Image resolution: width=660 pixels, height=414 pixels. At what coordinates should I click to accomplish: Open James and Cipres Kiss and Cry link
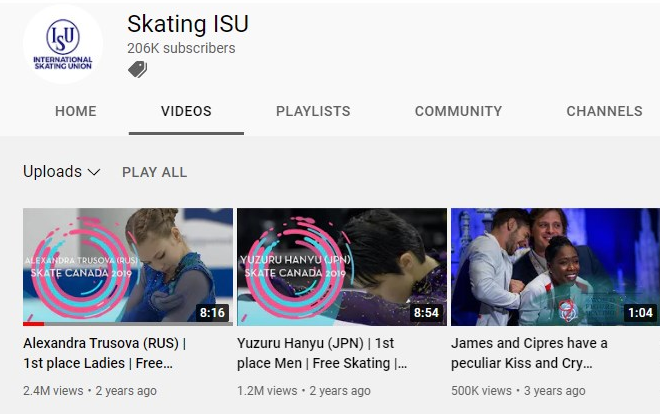pos(529,353)
